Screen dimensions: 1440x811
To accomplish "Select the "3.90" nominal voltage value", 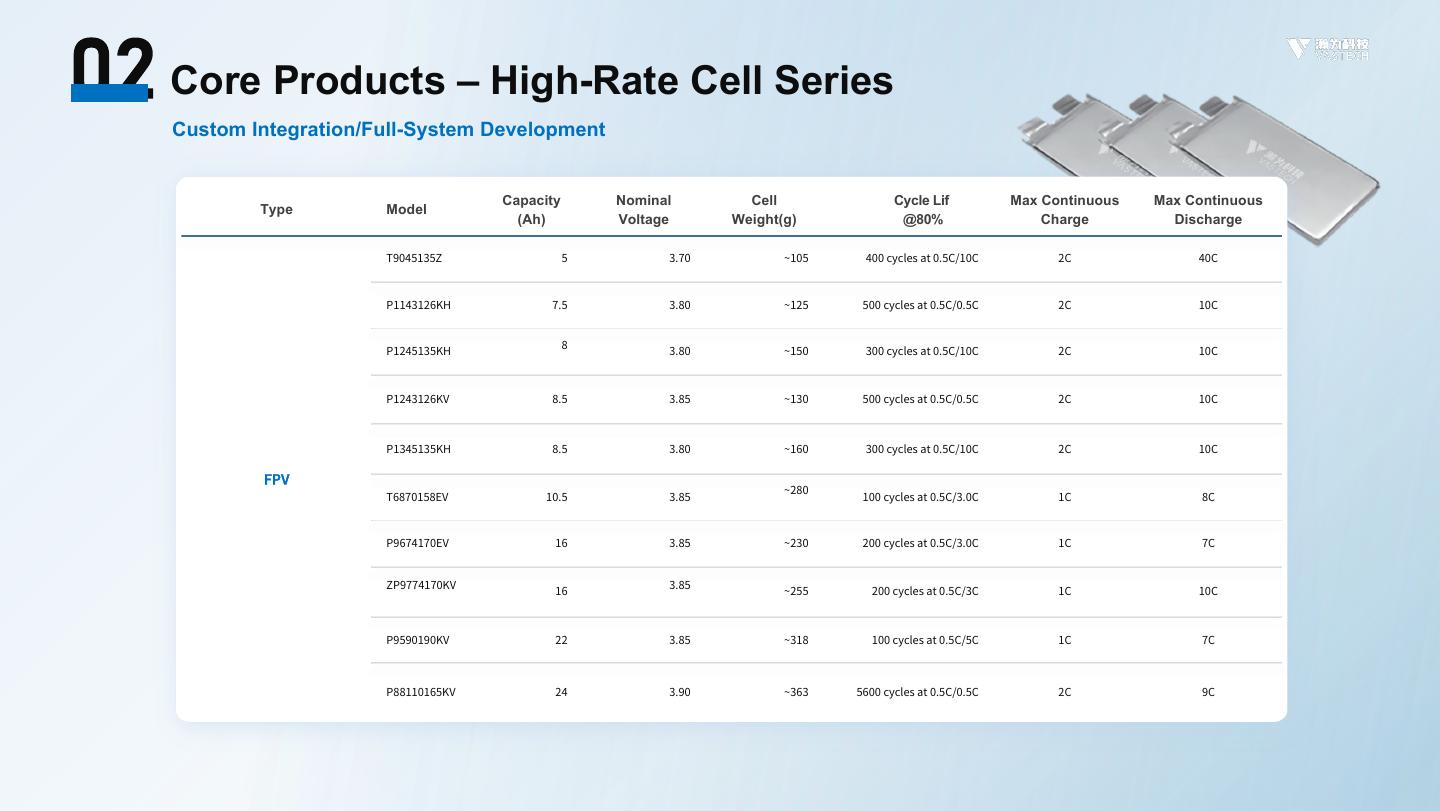I will pos(680,692).
